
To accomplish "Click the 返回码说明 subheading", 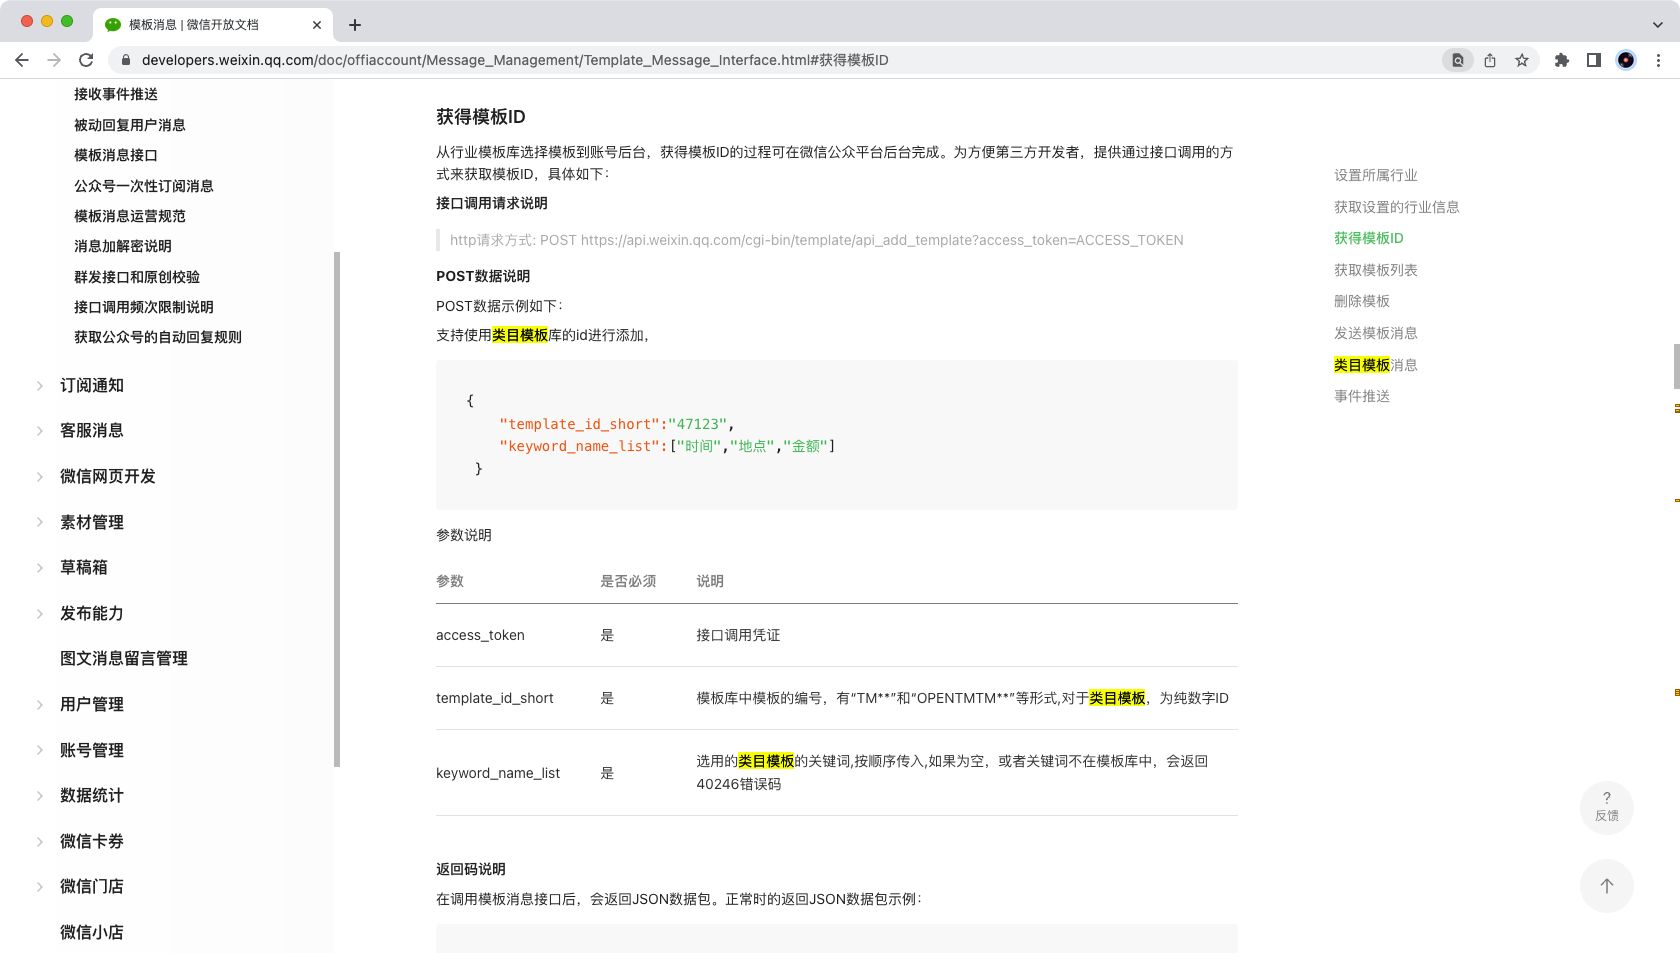I will click(x=471, y=869).
